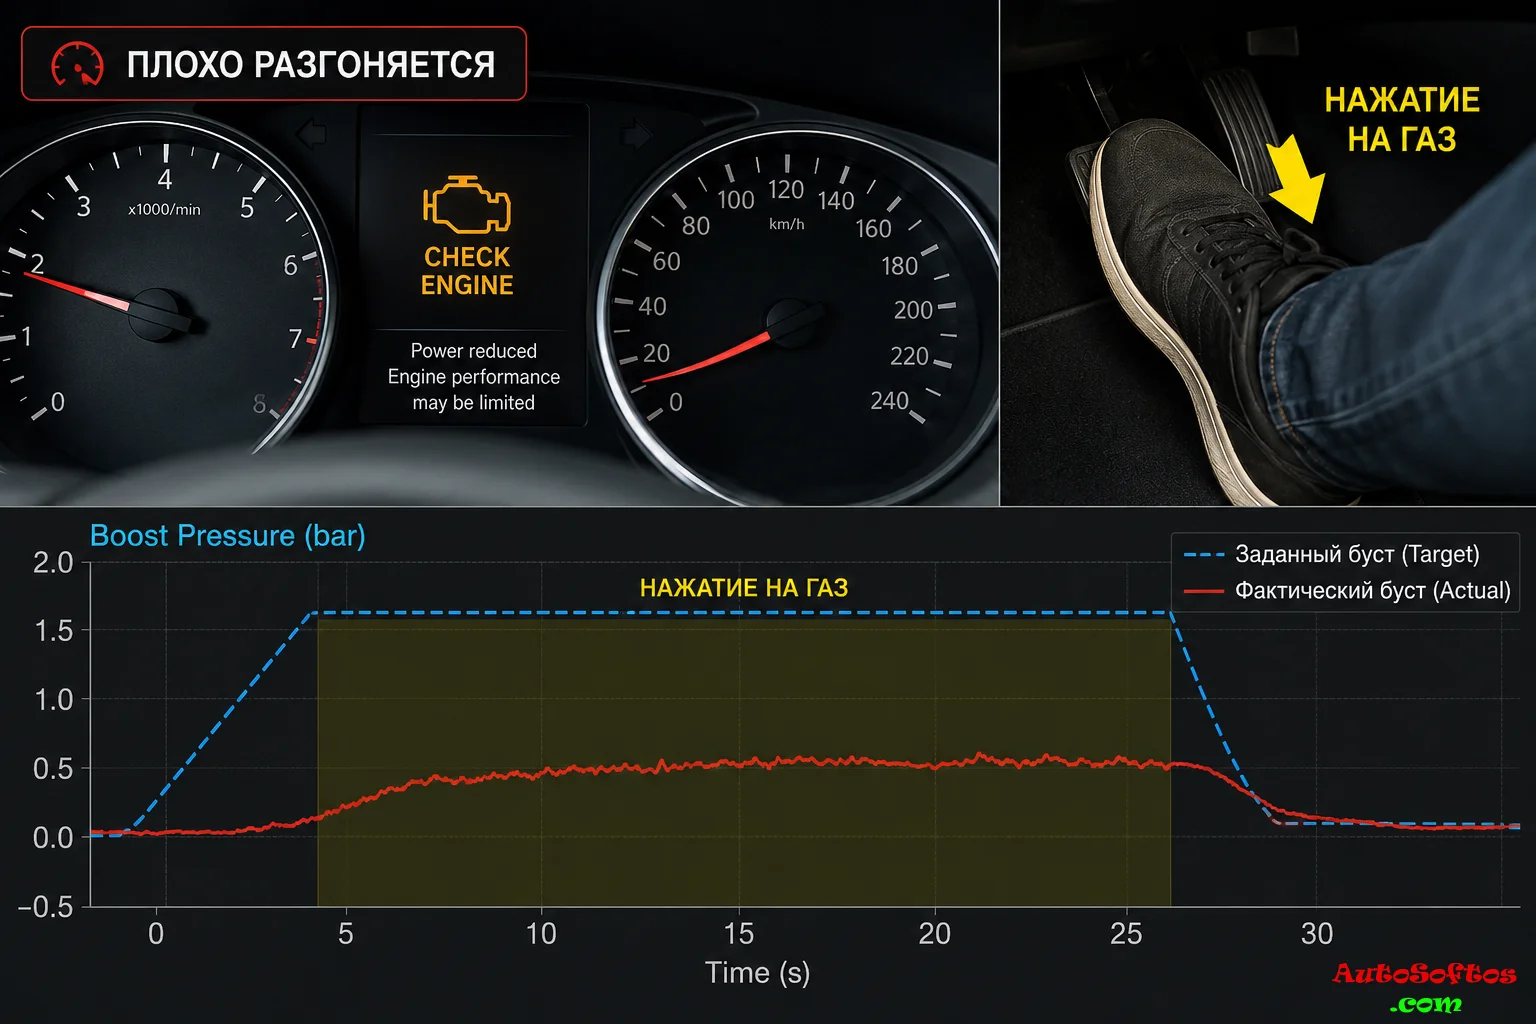This screenshot has height=1024, width=1536.
Task: Click the orange check engine icon
Action: 467,204
